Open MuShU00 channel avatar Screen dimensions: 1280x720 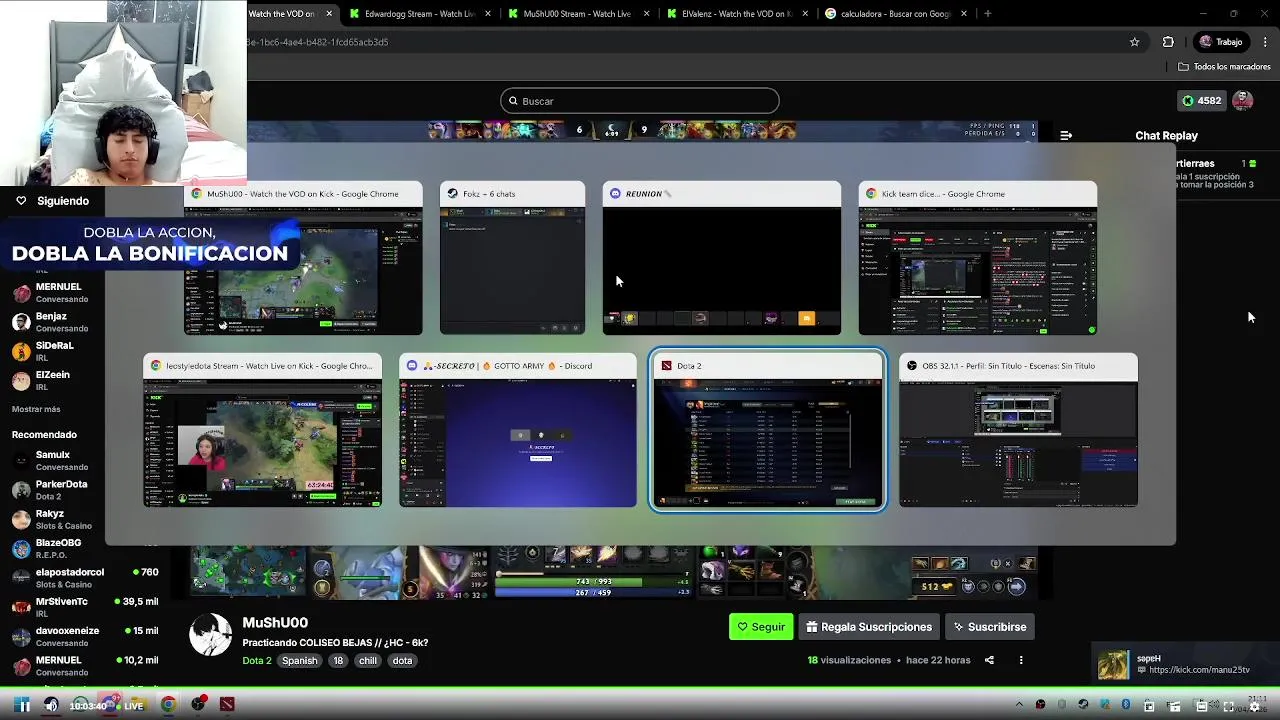coord(211,636)
